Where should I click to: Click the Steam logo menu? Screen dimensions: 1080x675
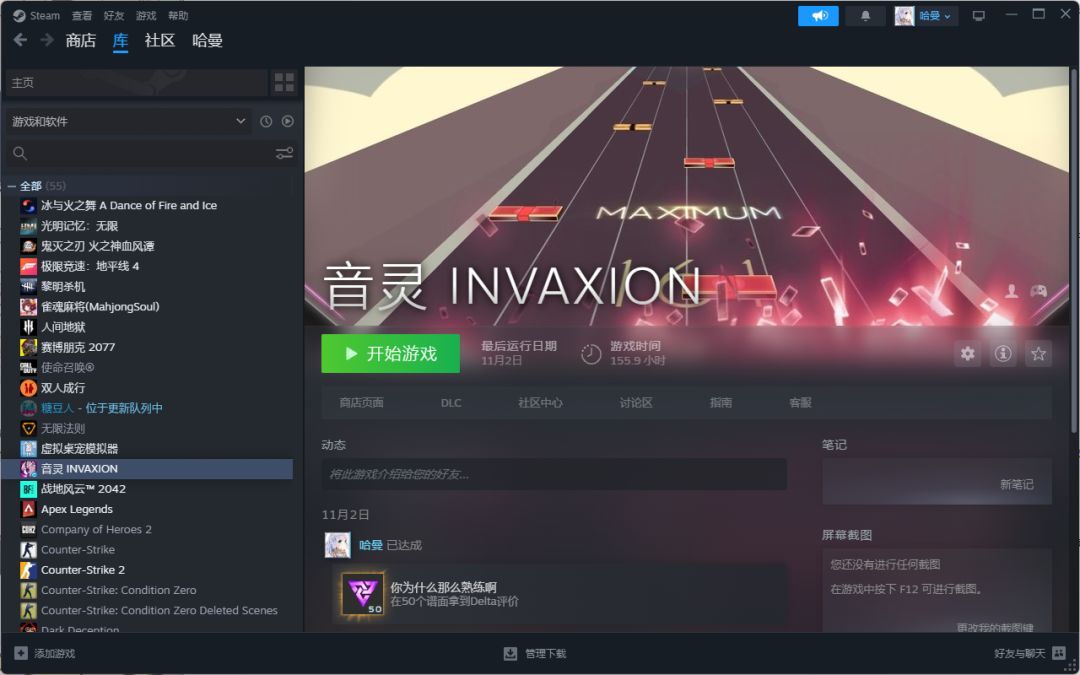point(37,15)
